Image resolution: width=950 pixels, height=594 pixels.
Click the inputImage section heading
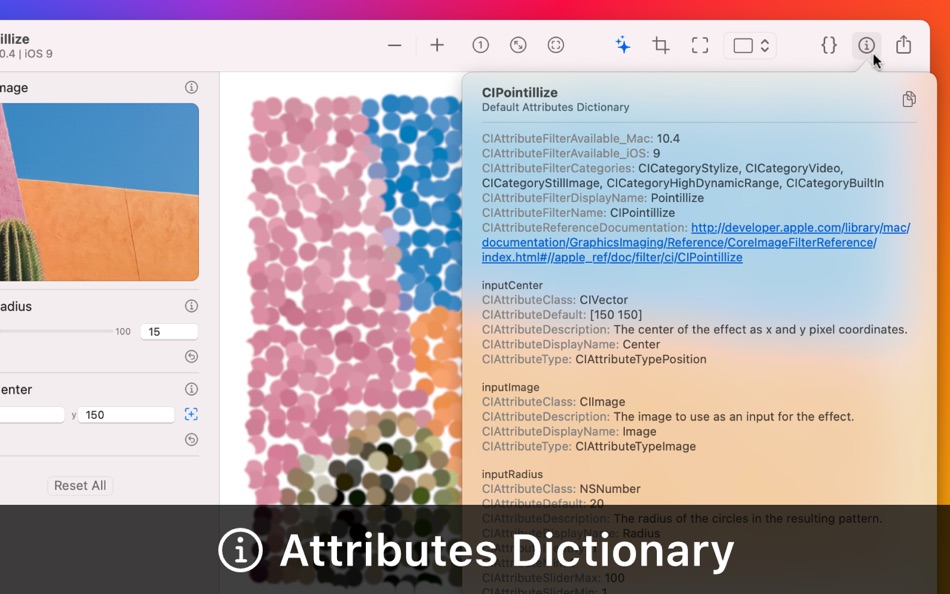(510, 387)
